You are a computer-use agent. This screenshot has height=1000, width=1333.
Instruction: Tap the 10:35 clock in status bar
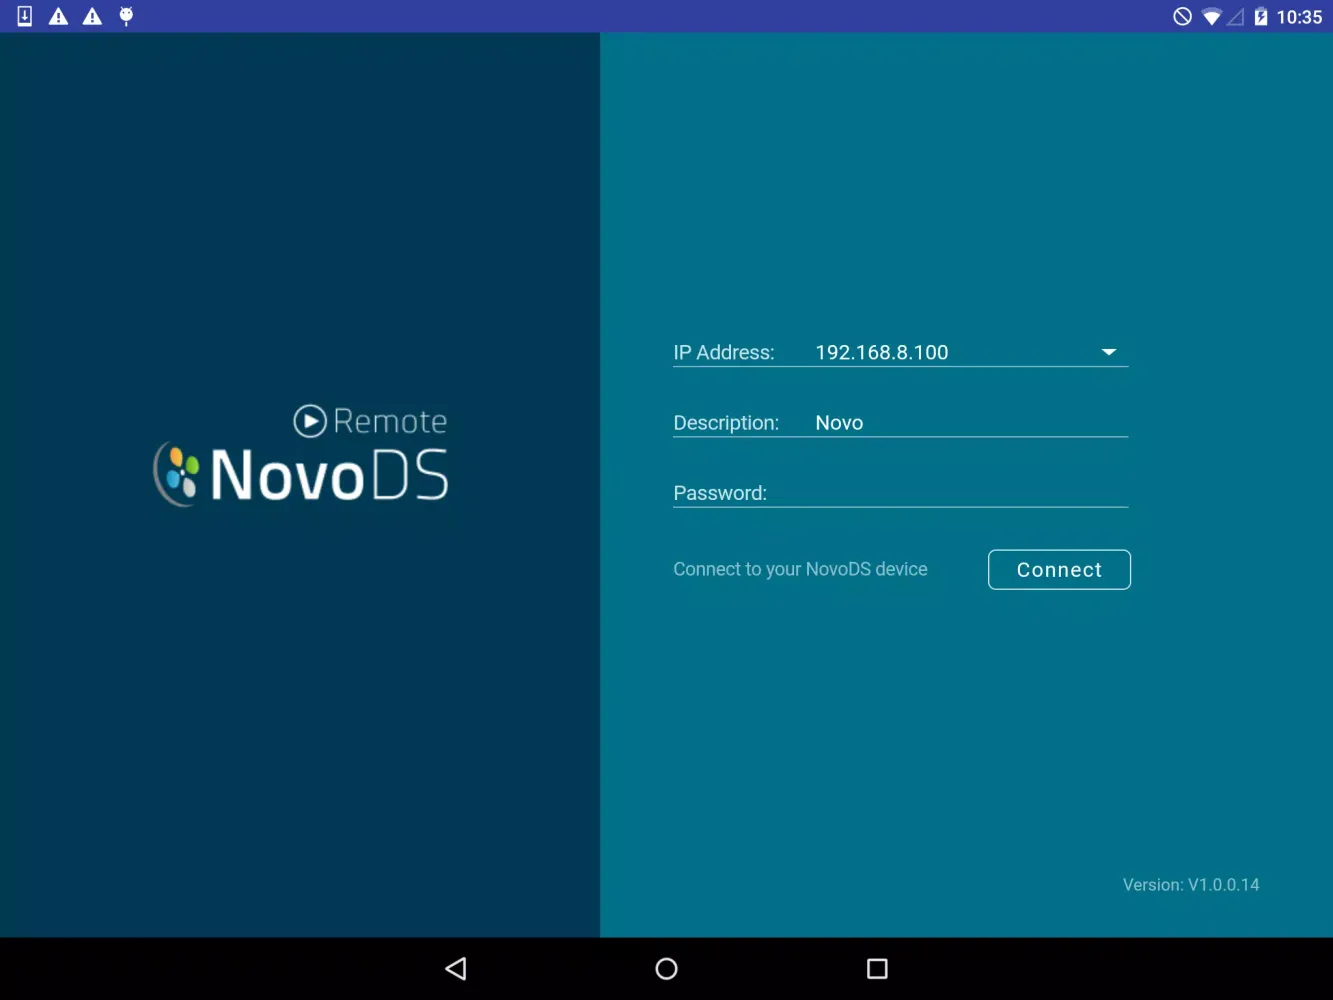click(x=1299, y=17)
